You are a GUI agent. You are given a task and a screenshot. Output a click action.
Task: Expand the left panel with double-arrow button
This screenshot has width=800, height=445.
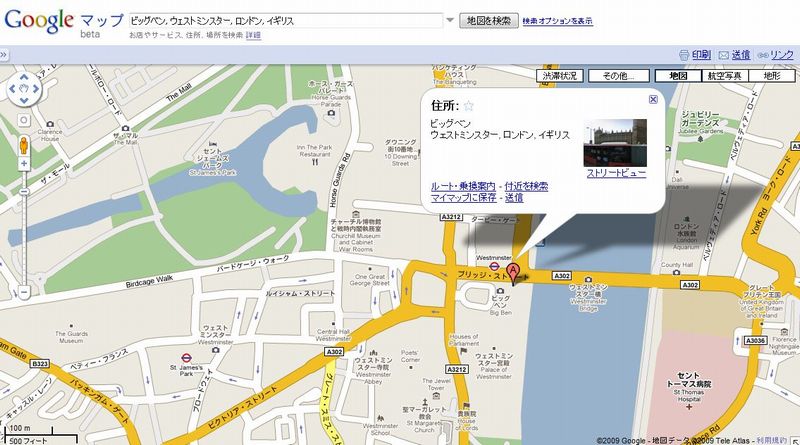click(x=4, y=55)
